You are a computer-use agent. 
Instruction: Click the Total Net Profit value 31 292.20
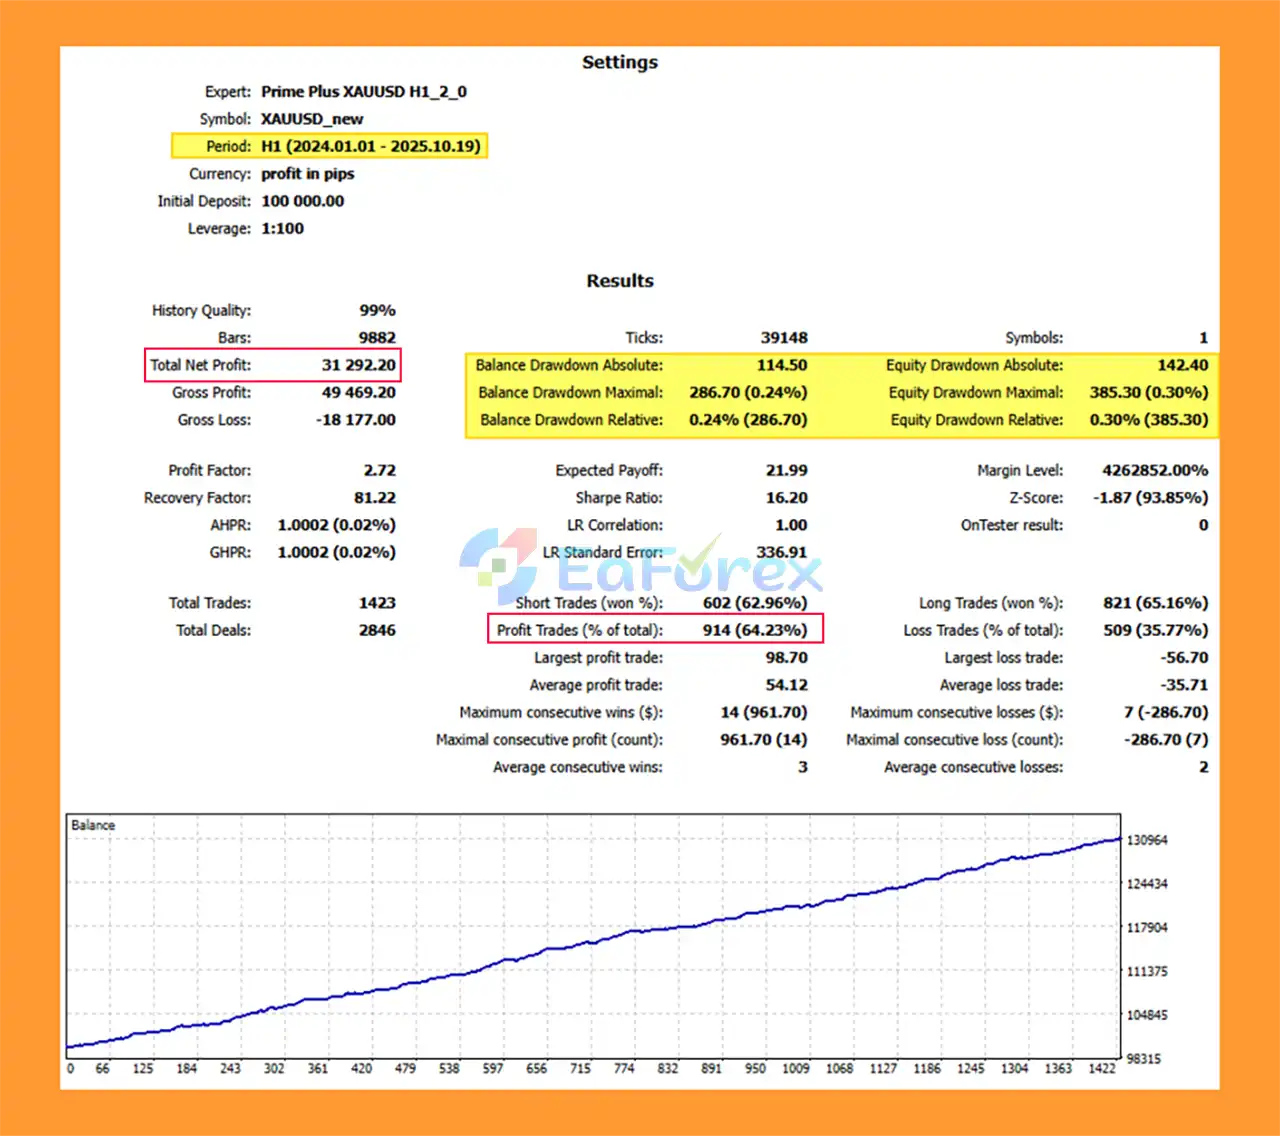358,365
